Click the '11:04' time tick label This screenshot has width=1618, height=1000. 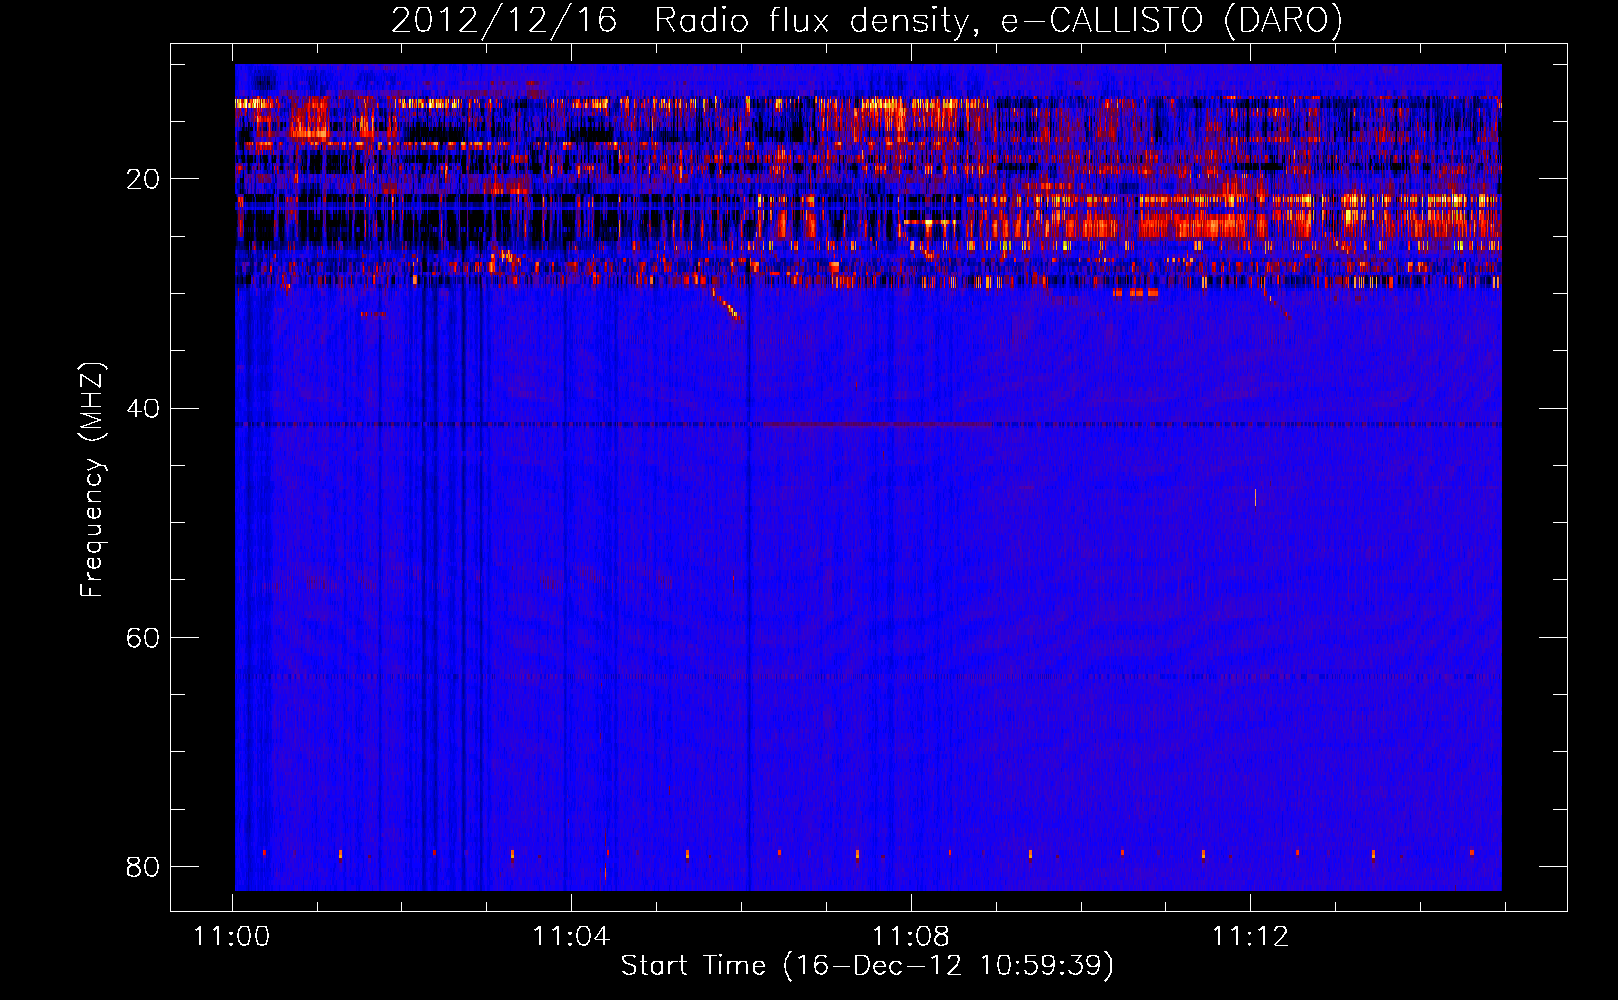pos(571,937)
